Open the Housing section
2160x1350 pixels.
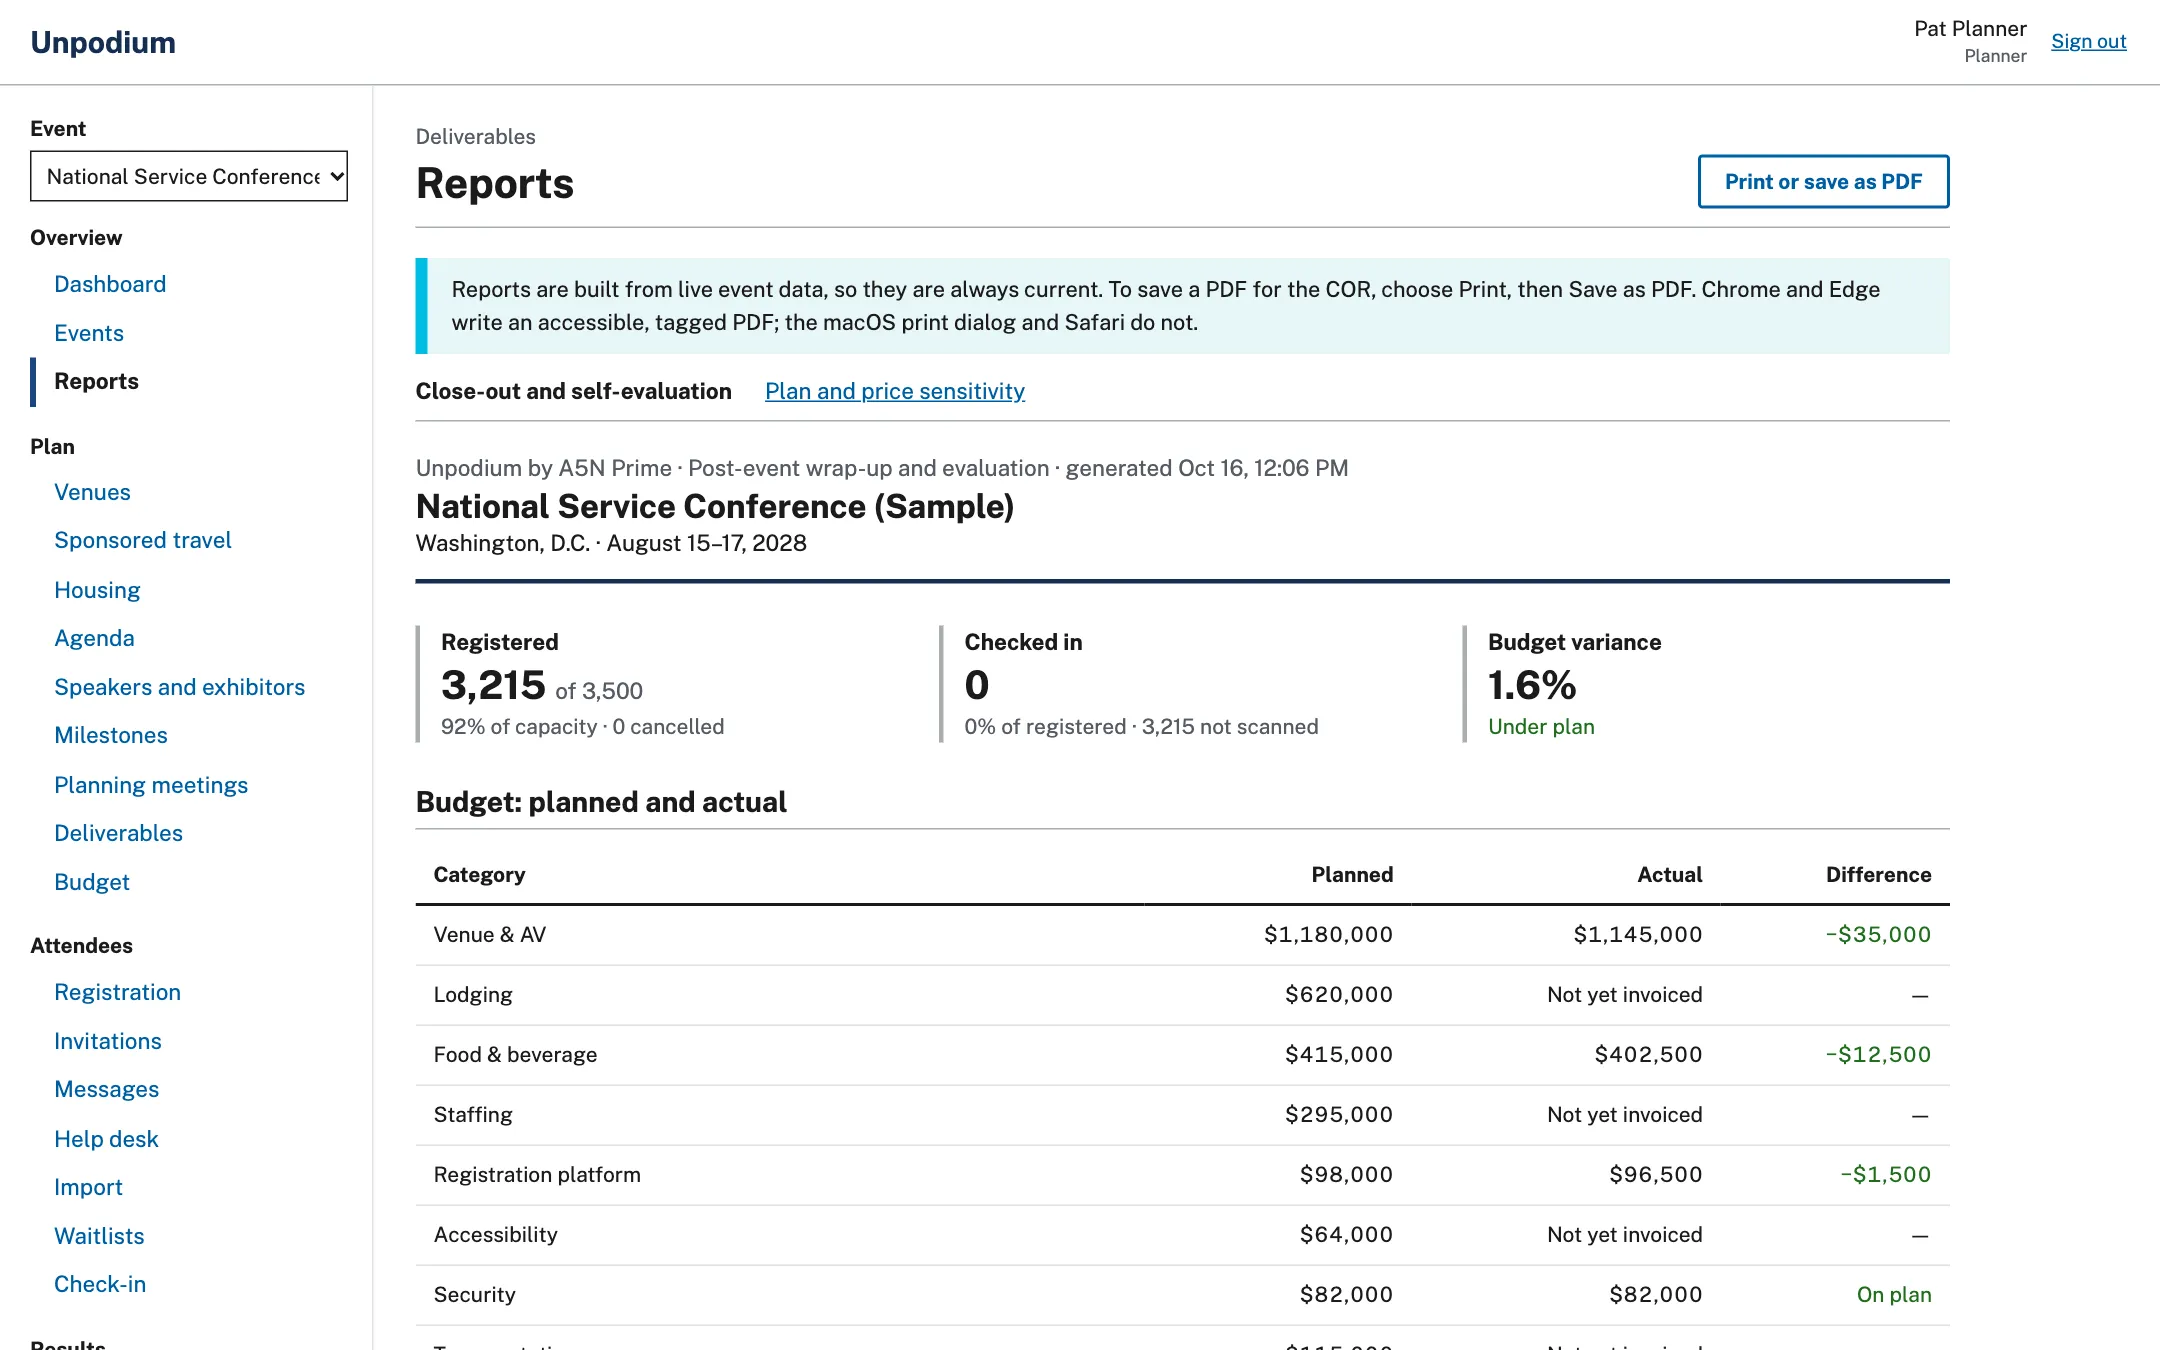pos(97,590)
